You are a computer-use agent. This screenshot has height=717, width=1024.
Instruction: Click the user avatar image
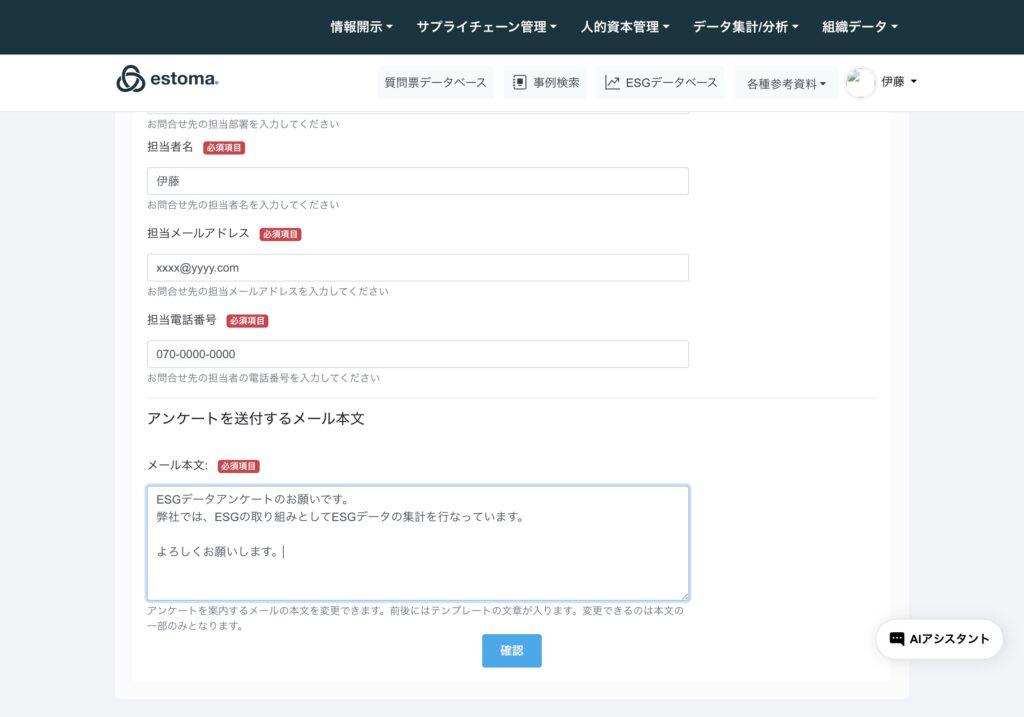pyautogui.click(x=860, y=83)
